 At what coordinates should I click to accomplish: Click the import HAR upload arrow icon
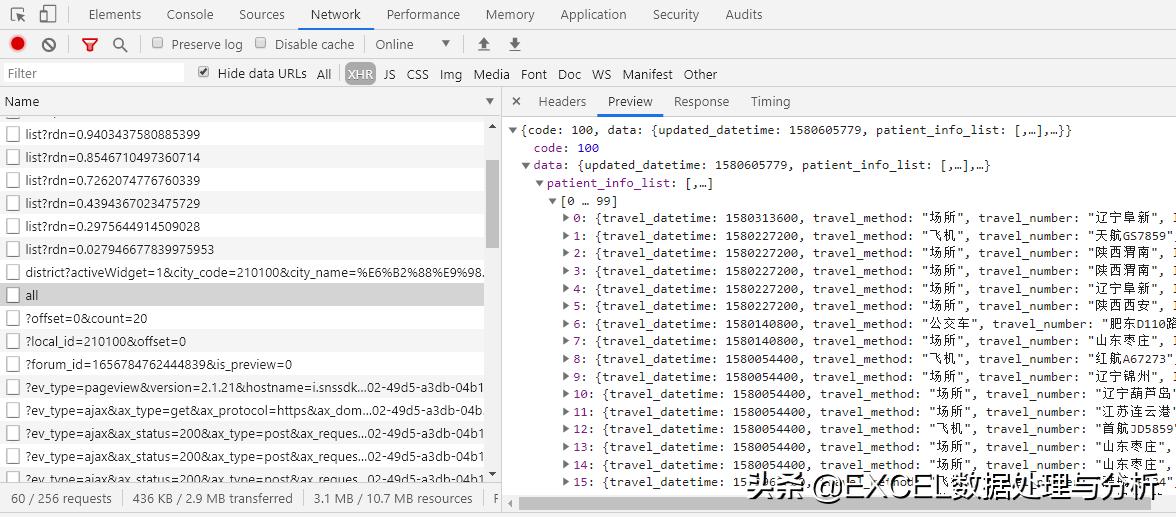coord(484,44)
